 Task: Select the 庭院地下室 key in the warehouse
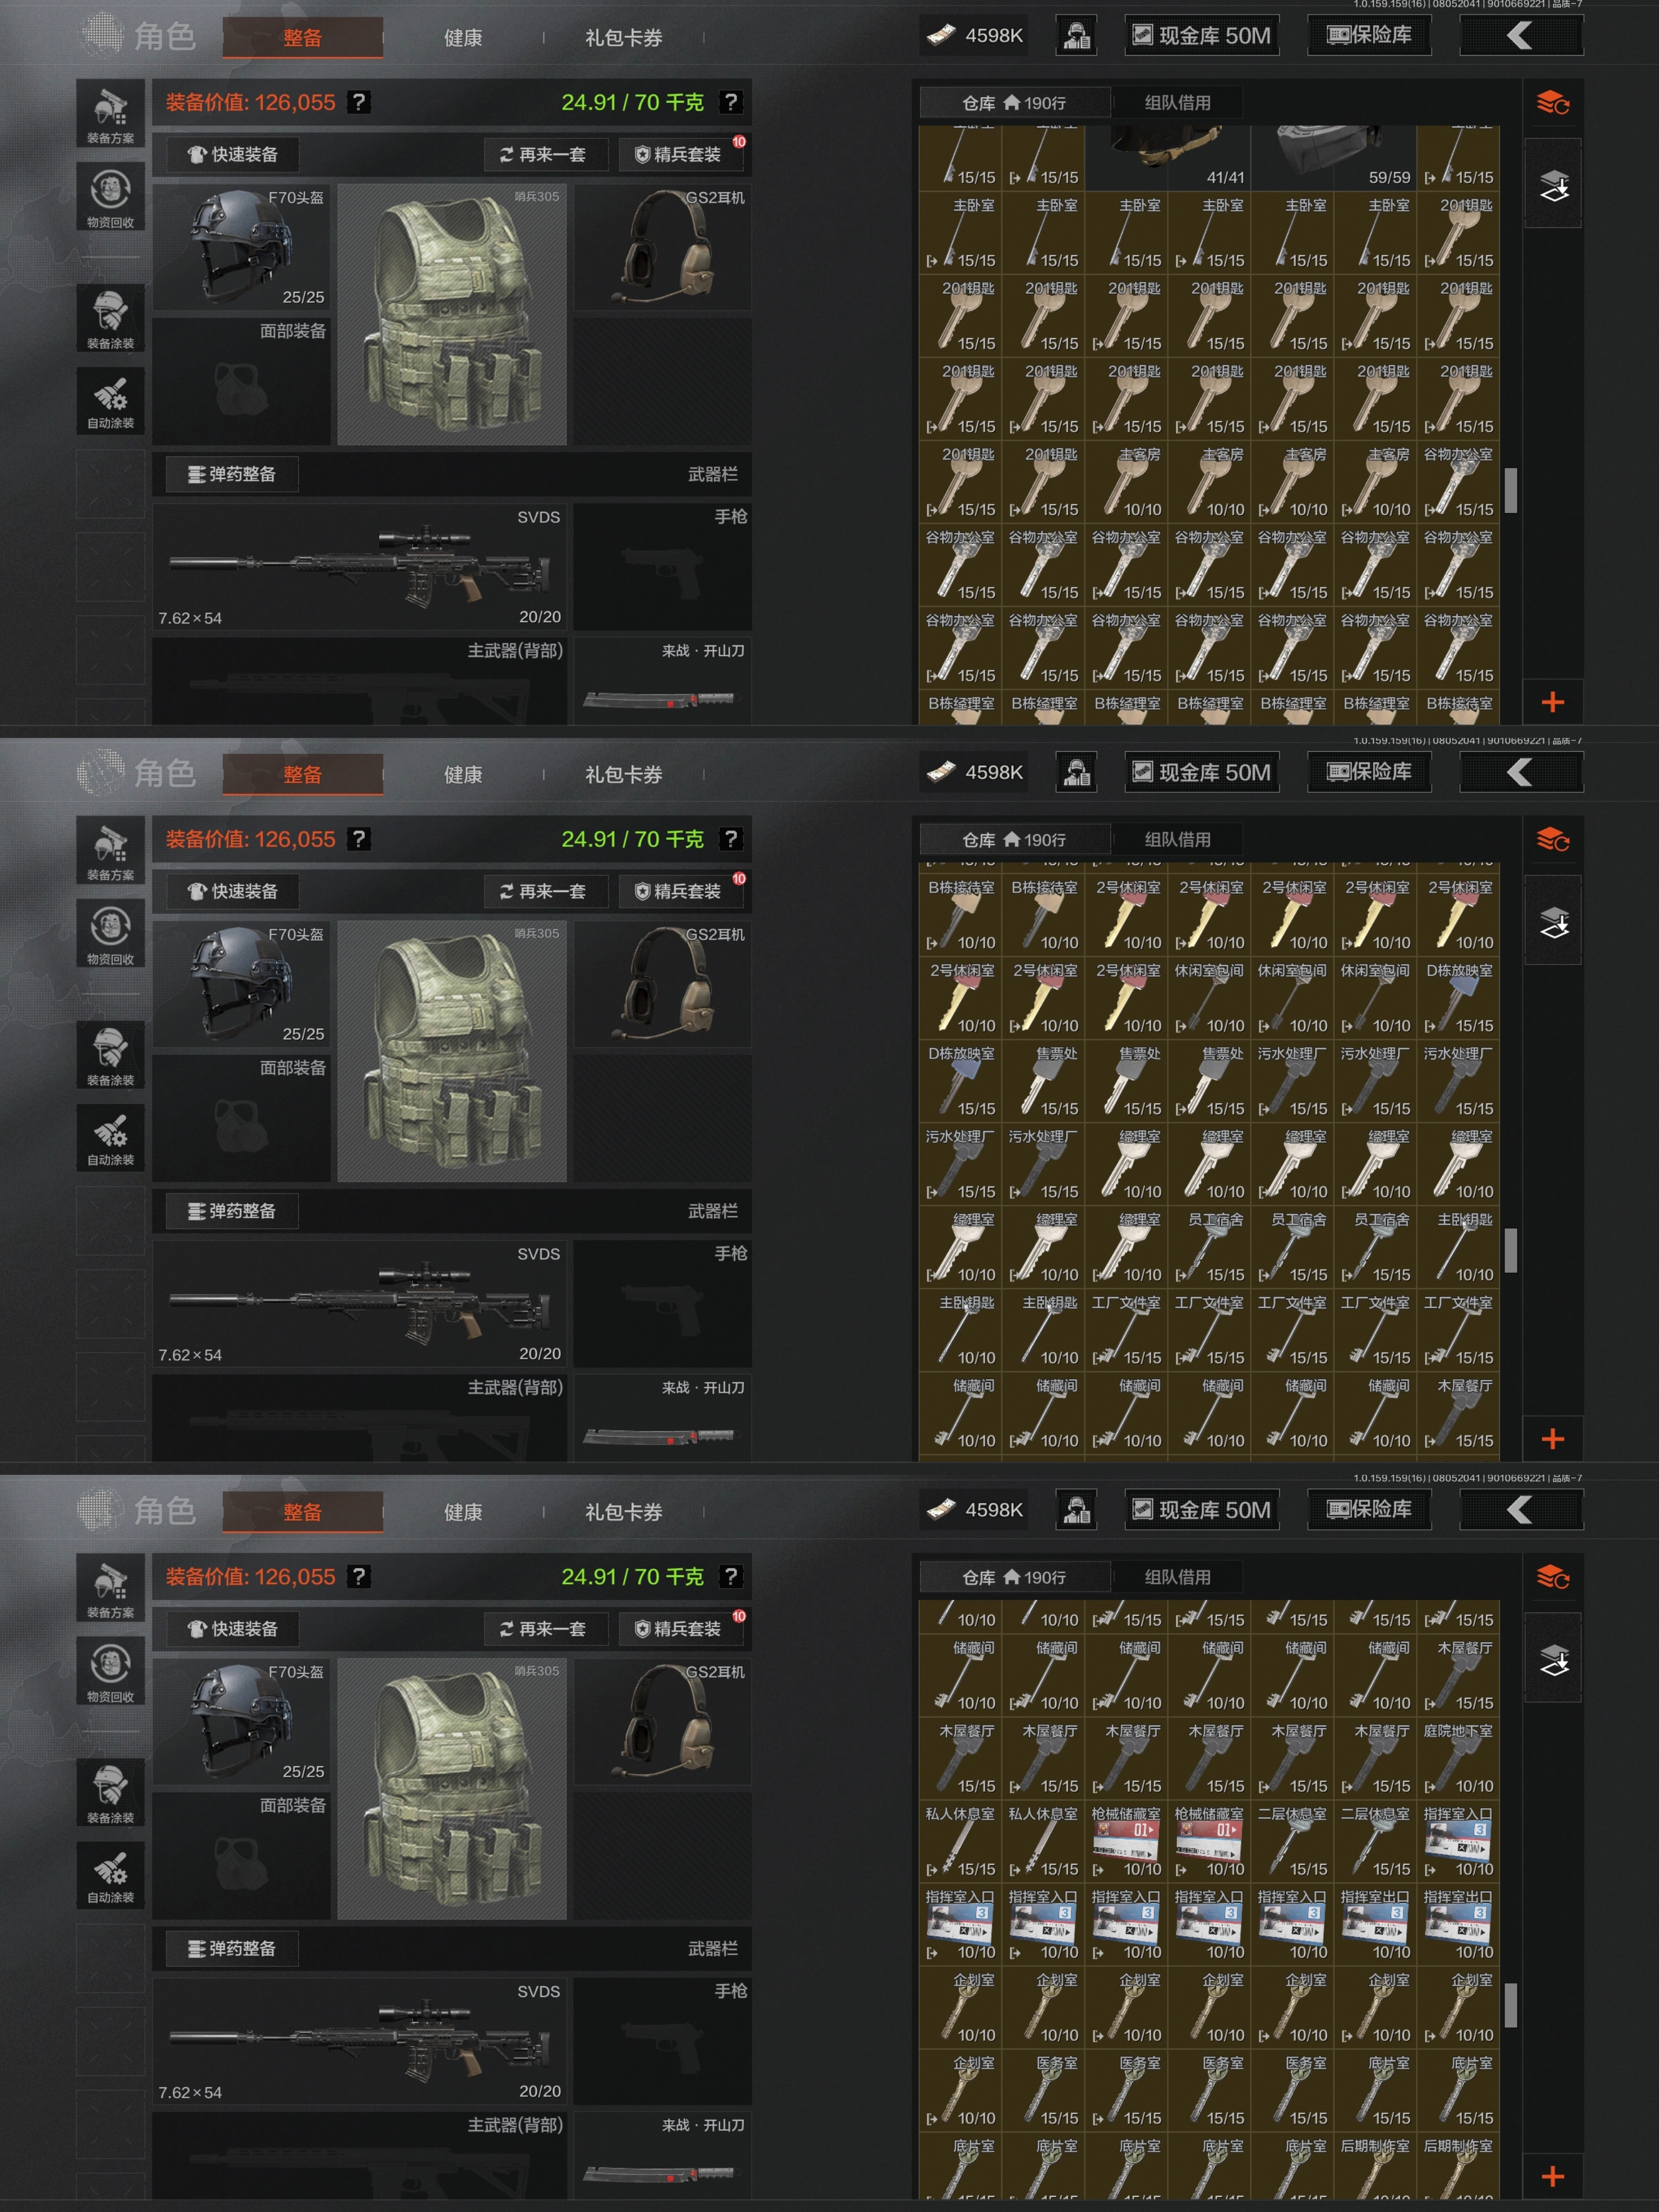tap(1458, 1758)
